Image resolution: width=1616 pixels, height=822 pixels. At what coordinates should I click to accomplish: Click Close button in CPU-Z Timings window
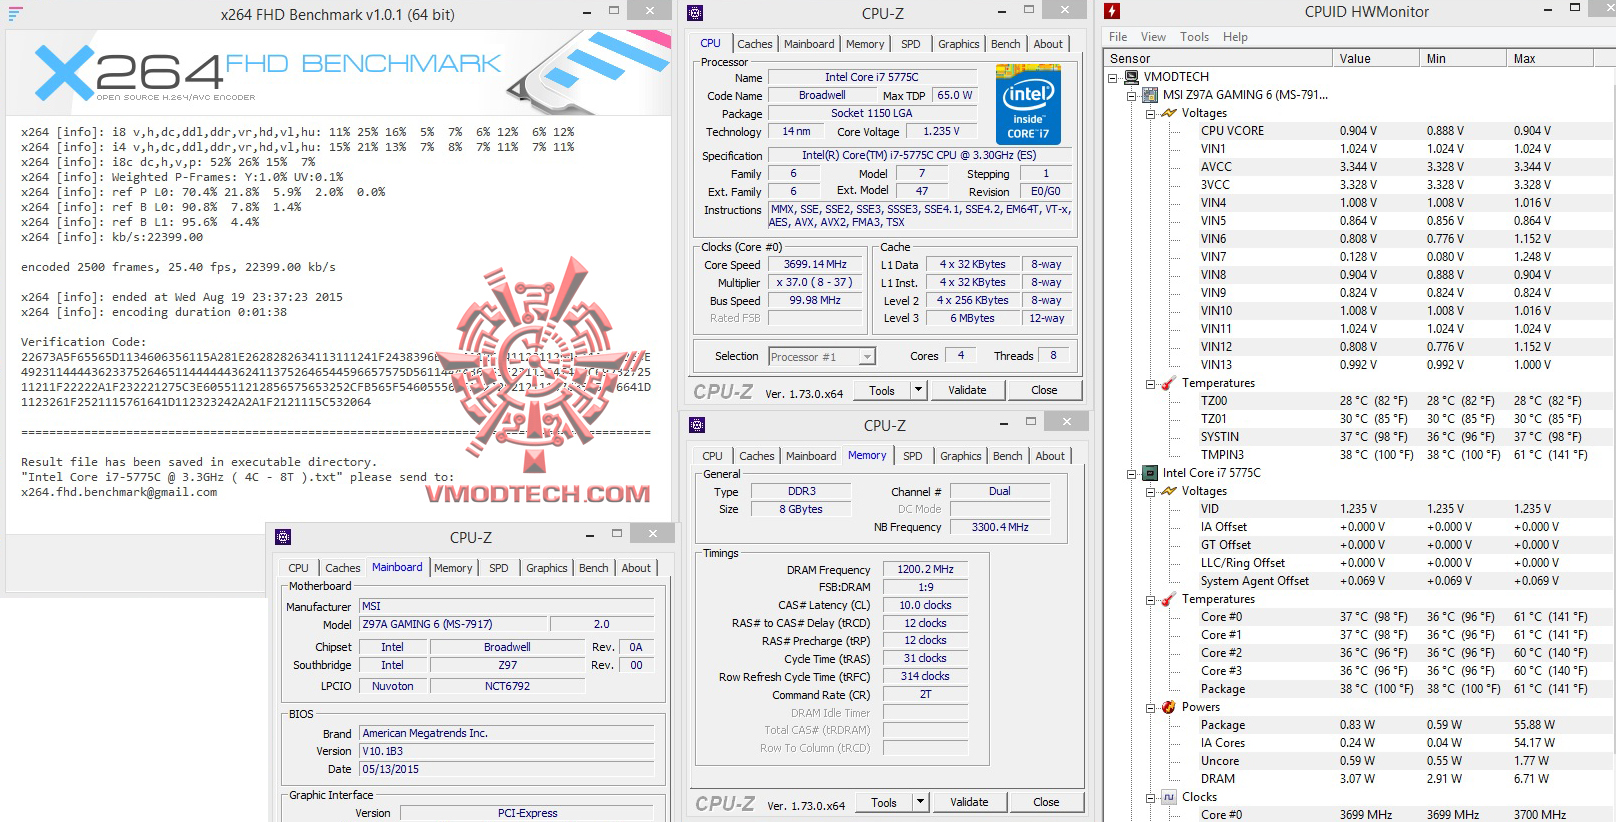[1046, 802]
